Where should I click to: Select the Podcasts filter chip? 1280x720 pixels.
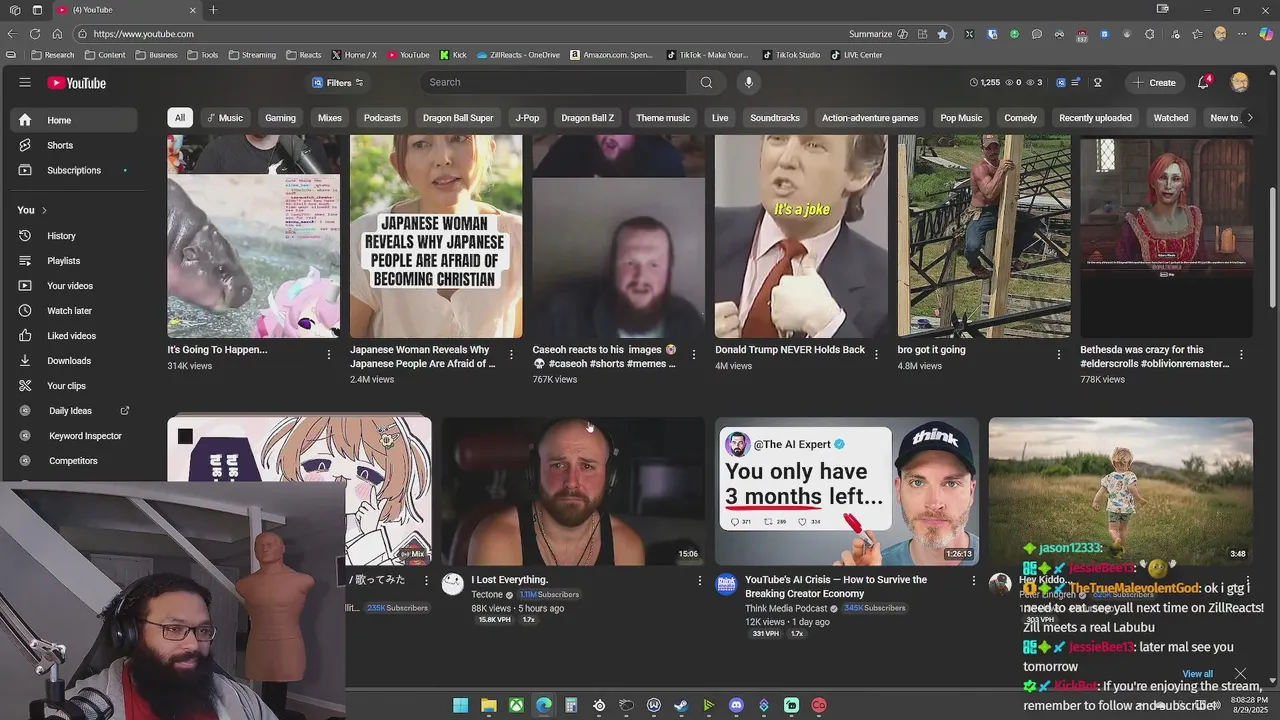382,118
